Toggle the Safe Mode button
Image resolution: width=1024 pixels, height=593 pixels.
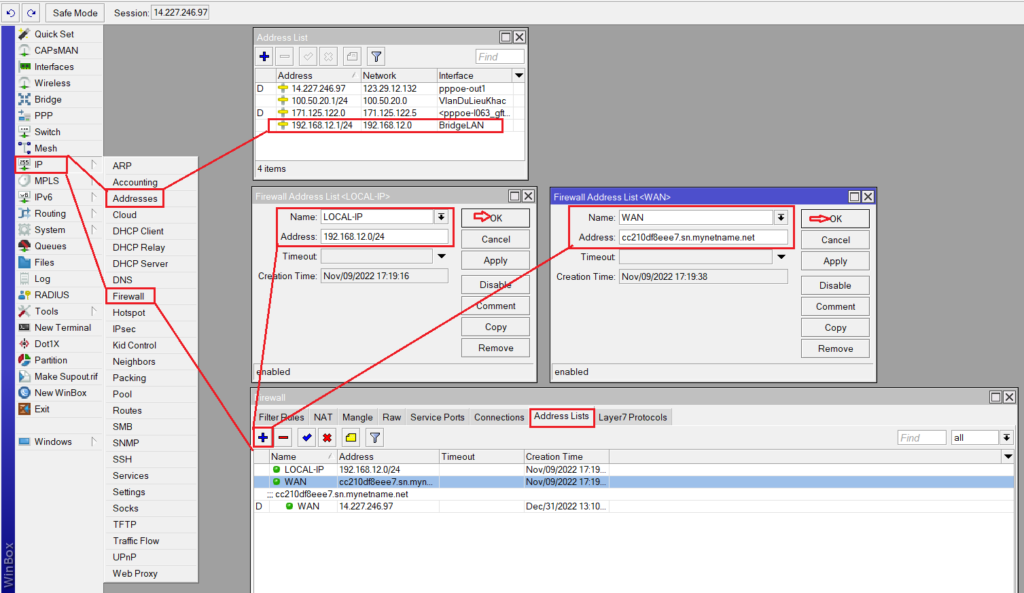(75, 12)
